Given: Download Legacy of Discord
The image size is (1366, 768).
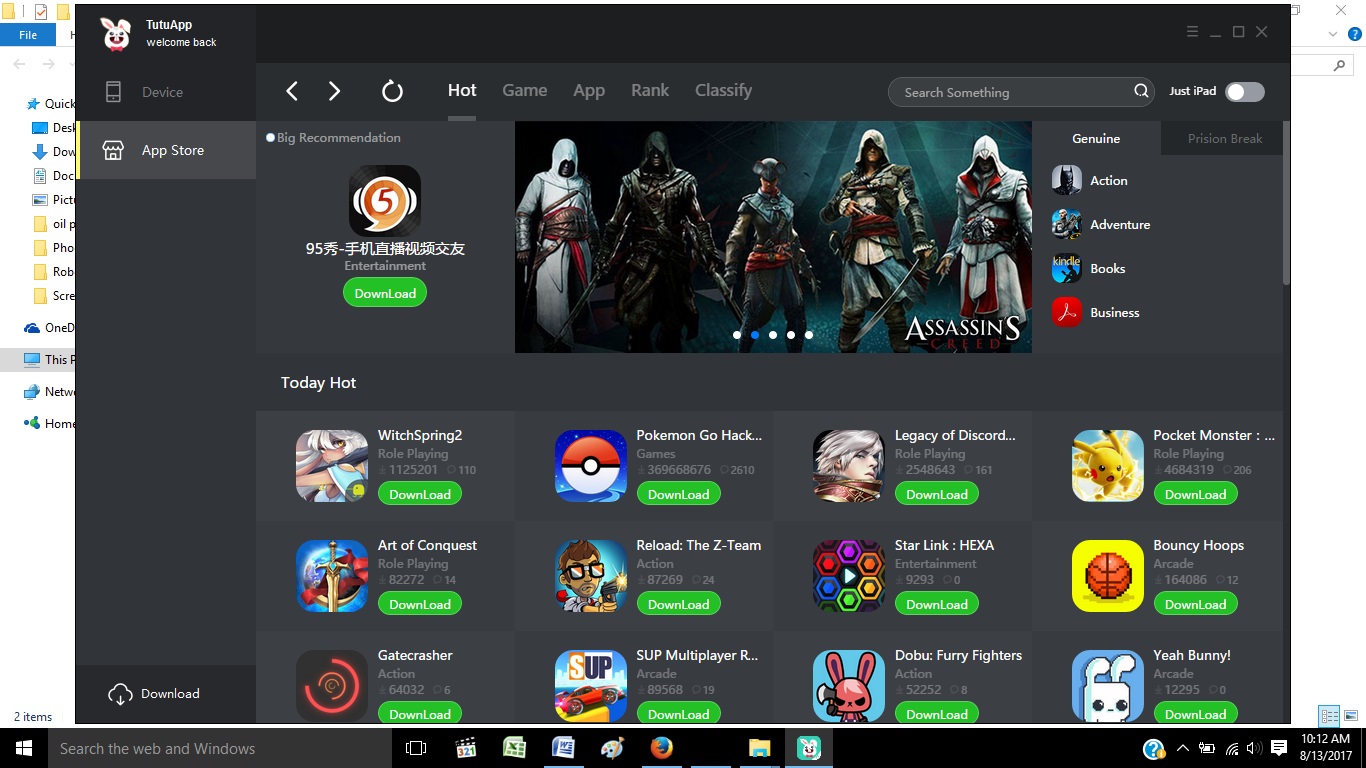Looking at the screenshot, I should [937, 494].
